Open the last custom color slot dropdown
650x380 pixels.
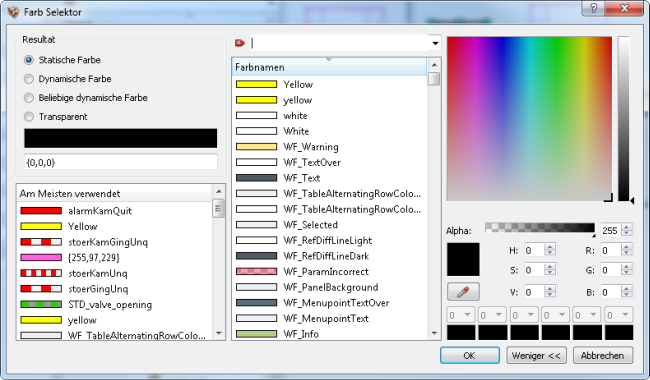(x=619, y=315)
